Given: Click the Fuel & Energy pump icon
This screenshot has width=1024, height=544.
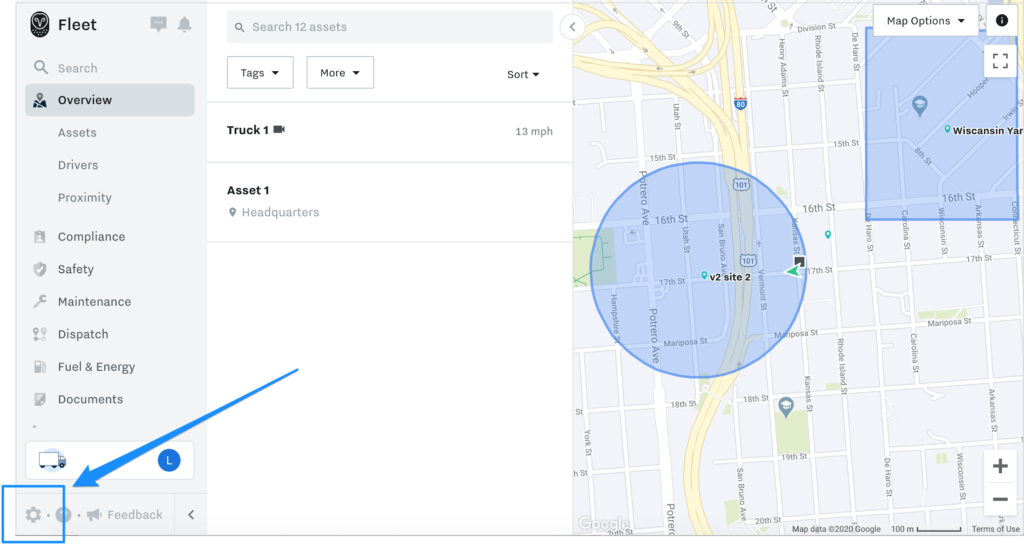Looking at the screenshot, I should point(40,367).
